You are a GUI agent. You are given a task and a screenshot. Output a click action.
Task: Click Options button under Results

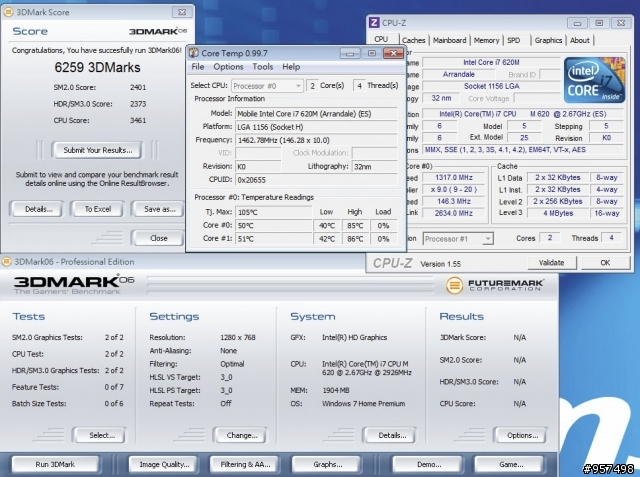coord(522,435)
